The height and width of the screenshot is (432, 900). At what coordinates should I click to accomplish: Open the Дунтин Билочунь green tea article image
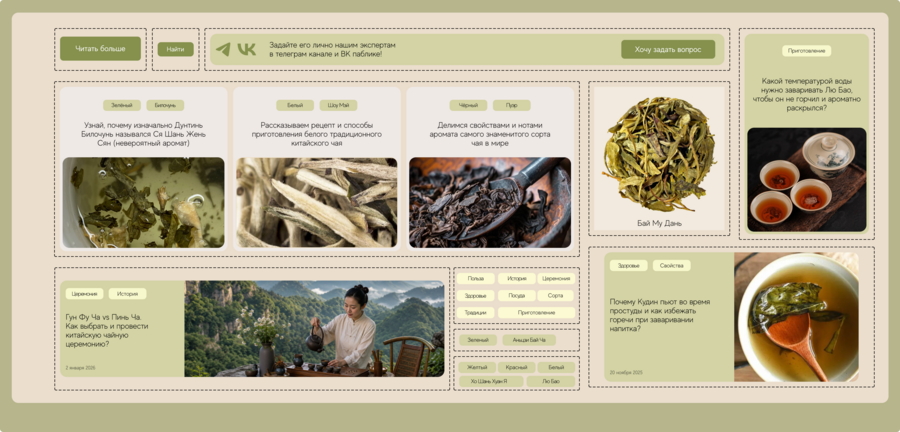[x=143, y=203]
